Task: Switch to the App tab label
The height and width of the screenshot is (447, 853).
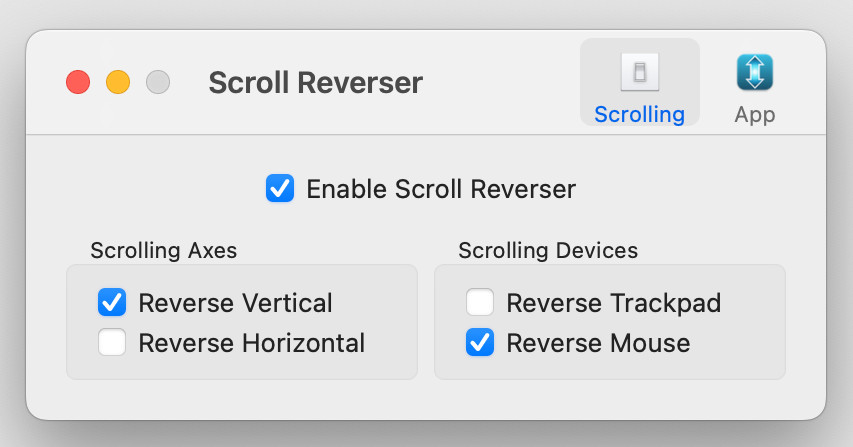Action: (755, 115)
